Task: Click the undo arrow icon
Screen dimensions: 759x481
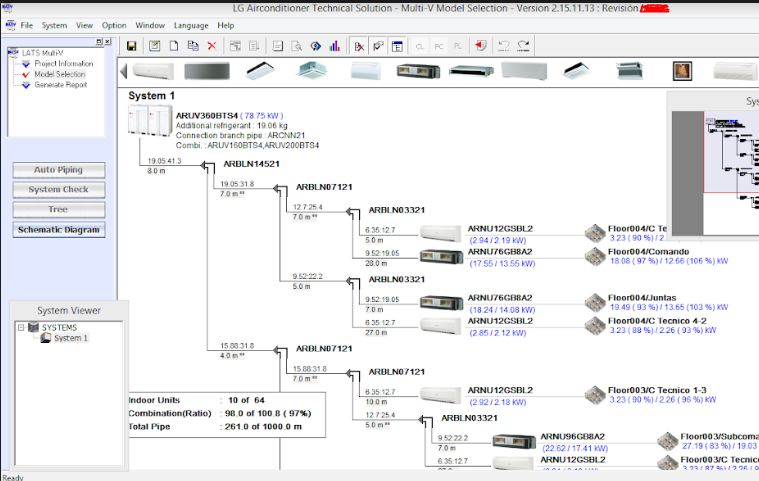Action: click(x=504, y=46)
